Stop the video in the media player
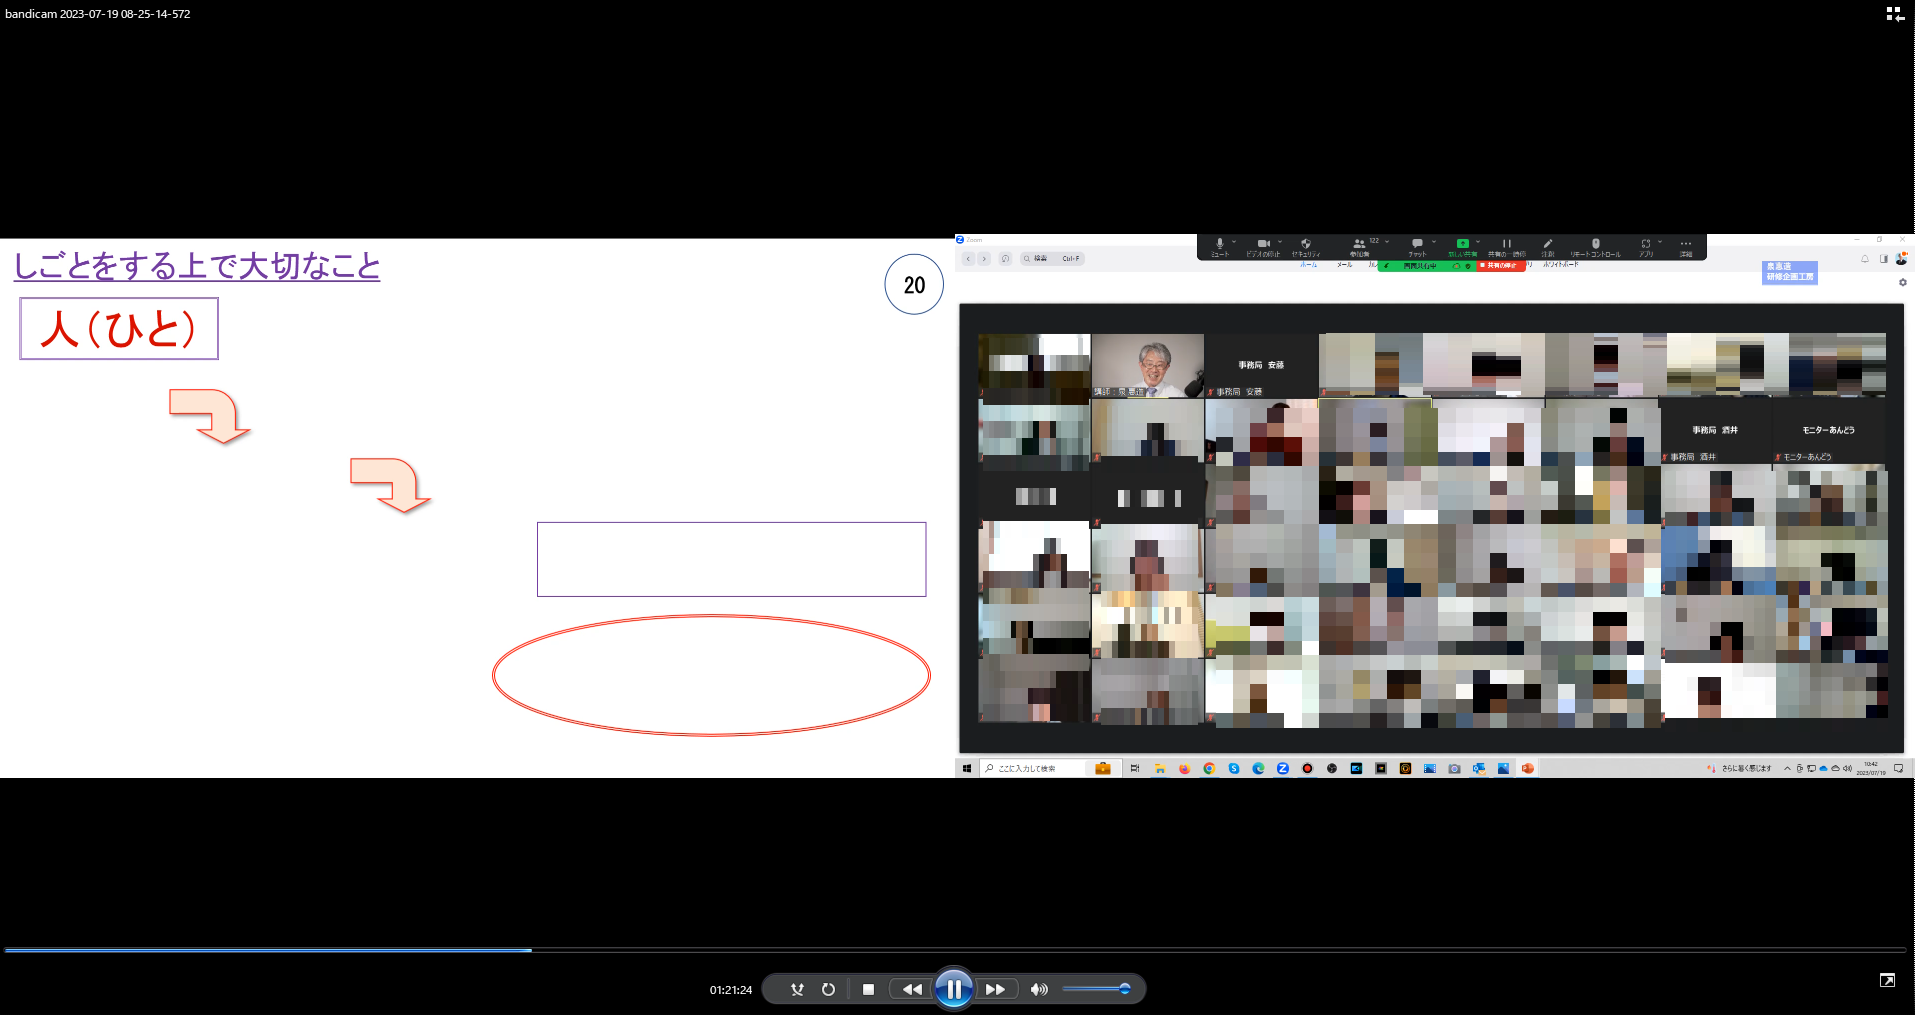 point(868,989)
